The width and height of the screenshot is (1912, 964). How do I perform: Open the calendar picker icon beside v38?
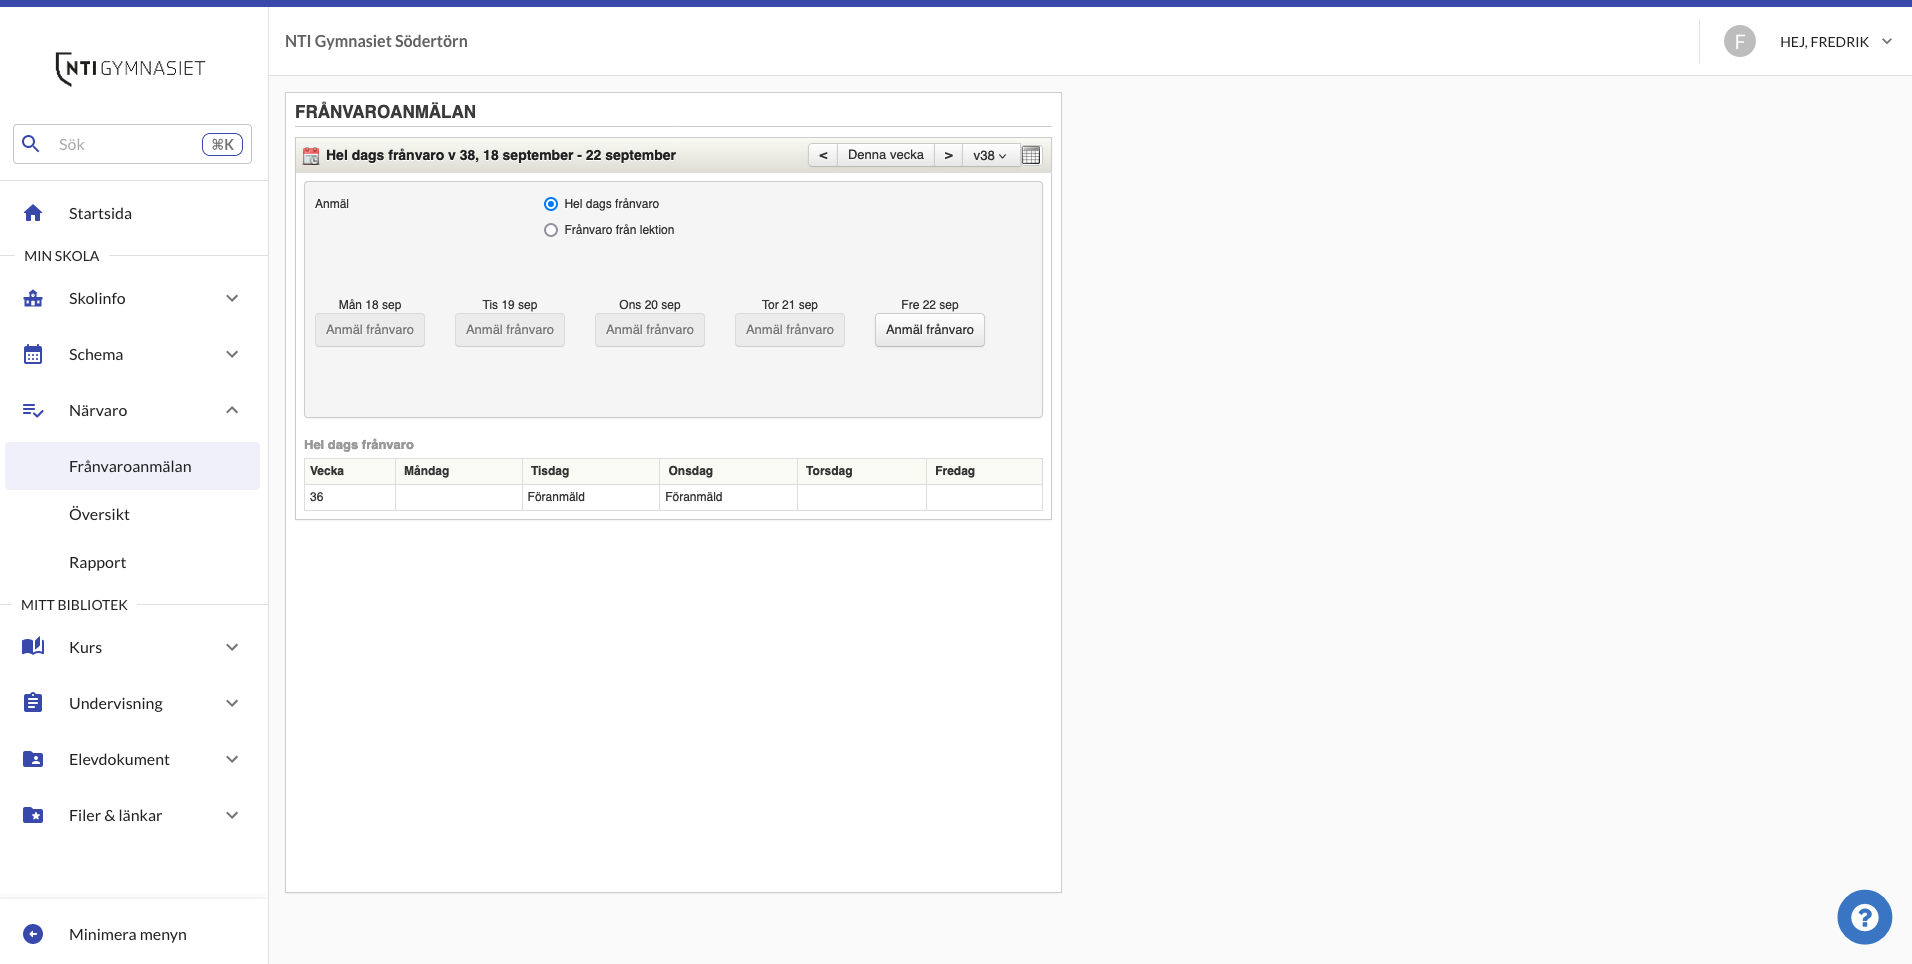point(1030,154)
